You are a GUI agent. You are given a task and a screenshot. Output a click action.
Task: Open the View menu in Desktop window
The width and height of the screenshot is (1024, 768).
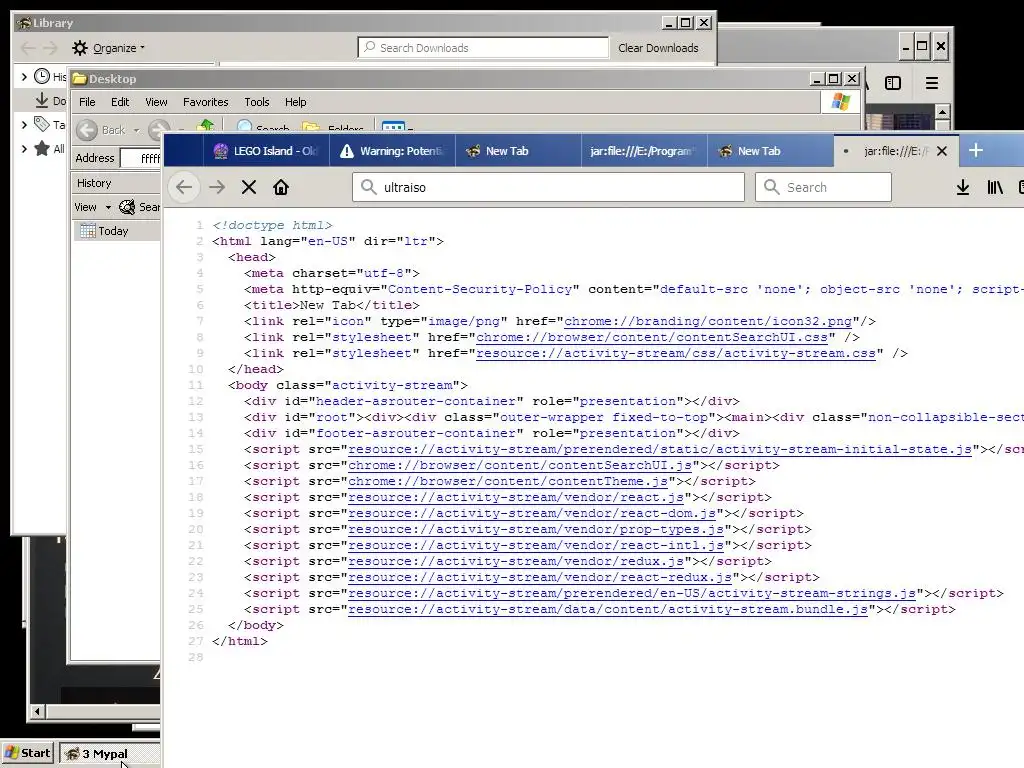[x=156, y=102]
